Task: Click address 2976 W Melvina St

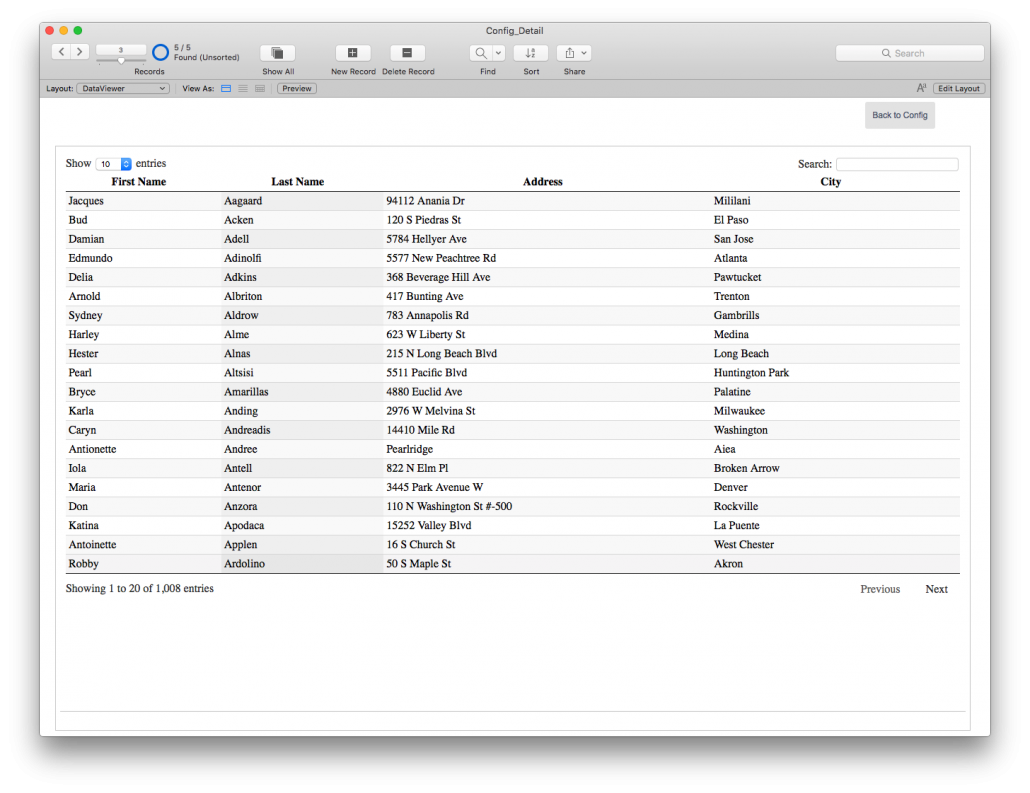Action: [x=430, y=410]
